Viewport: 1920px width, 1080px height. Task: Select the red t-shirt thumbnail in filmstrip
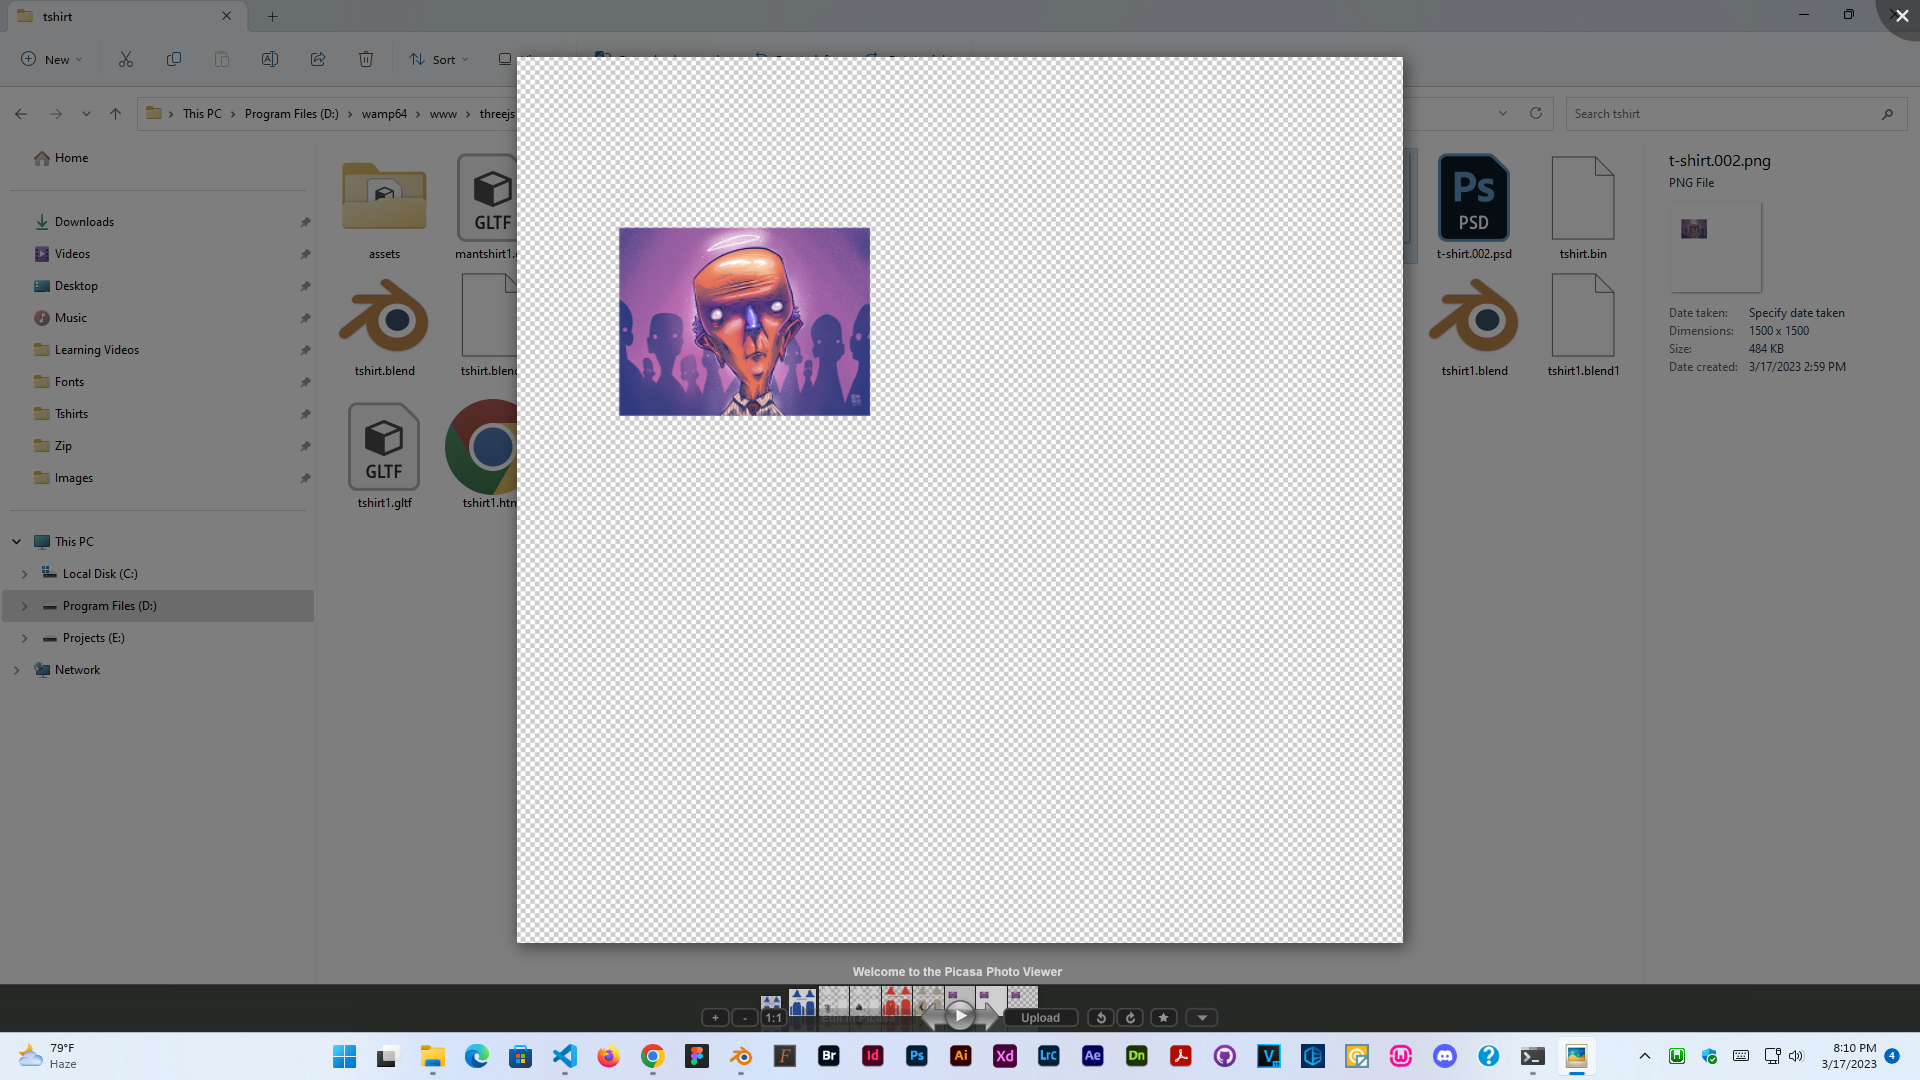[897, 1000]
